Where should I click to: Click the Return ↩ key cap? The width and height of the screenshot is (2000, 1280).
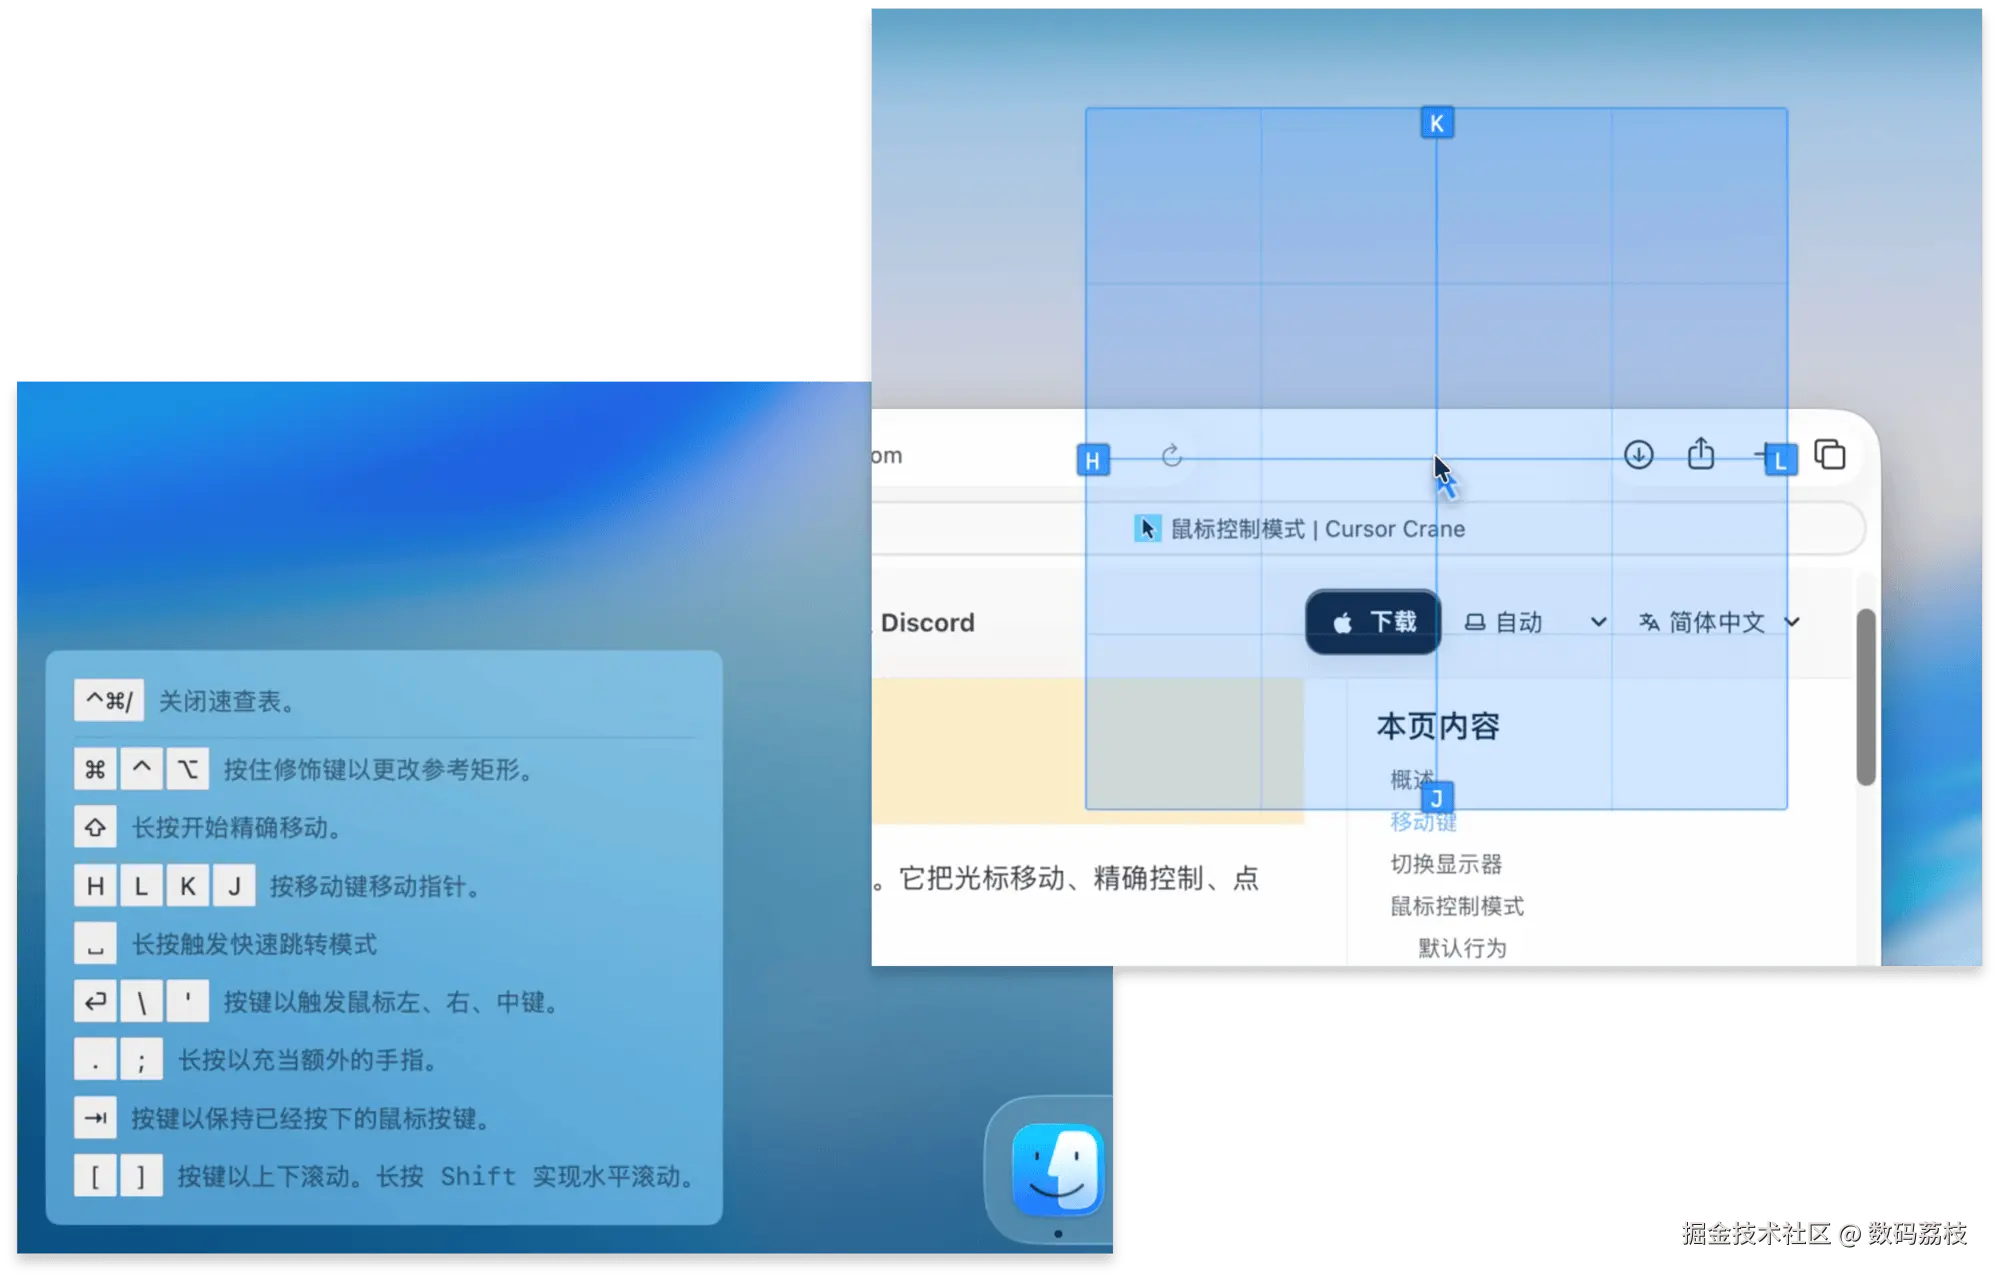[95, 1001]
